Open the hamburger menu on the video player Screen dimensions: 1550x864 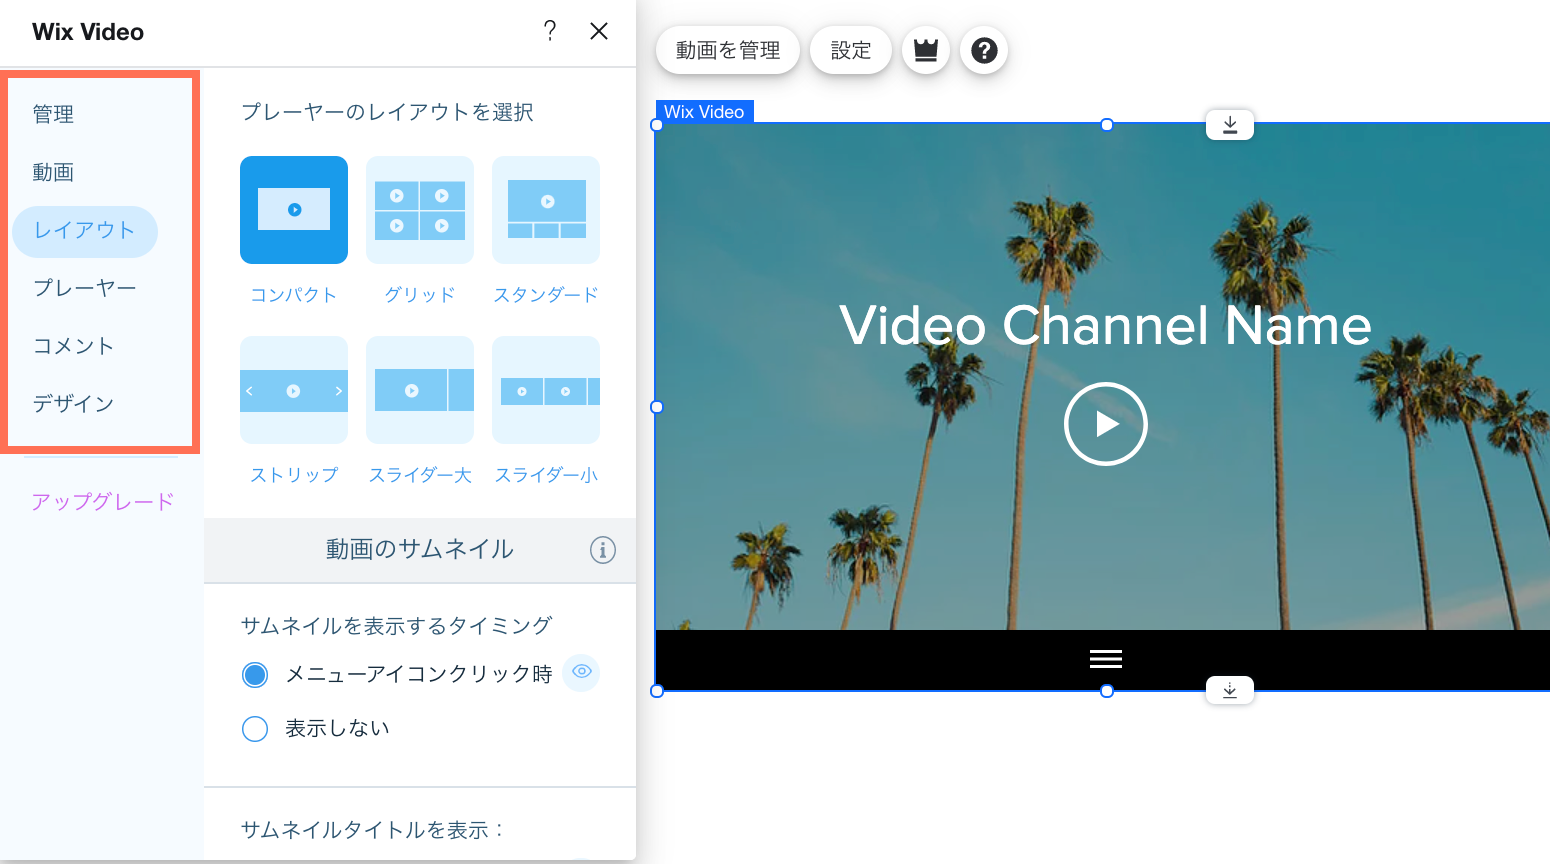[1104, 659]
